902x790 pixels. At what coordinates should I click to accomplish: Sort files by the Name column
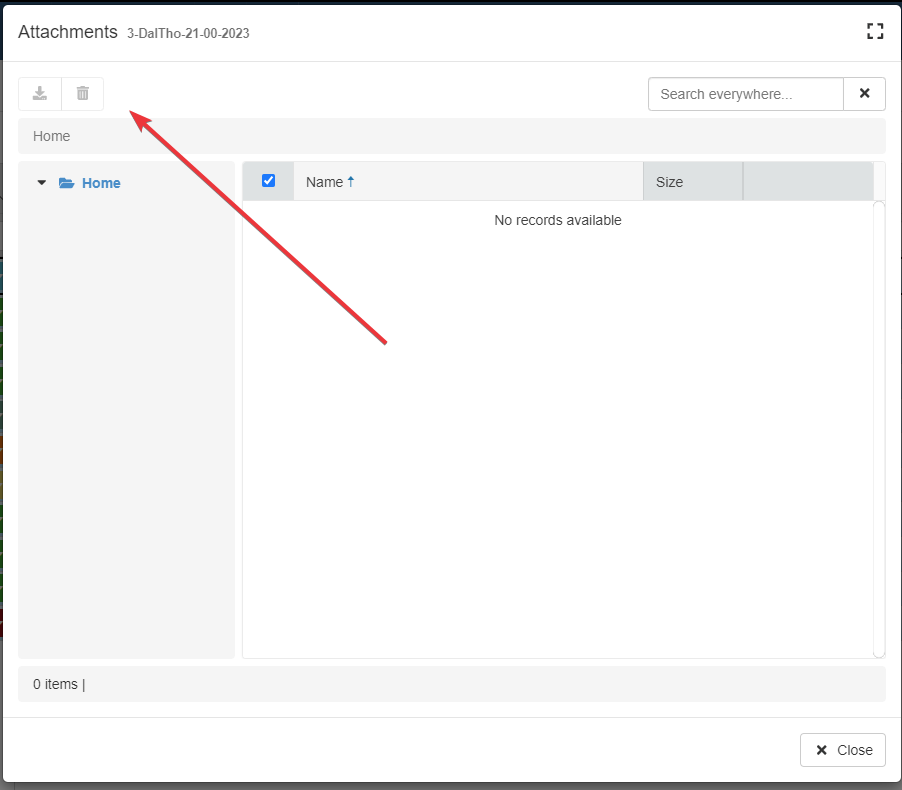325,182
